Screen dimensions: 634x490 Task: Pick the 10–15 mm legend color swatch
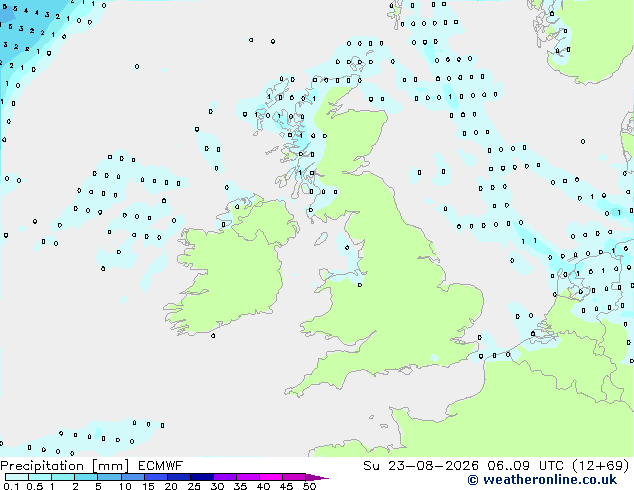pyautogui.click(x=132, y=477)
